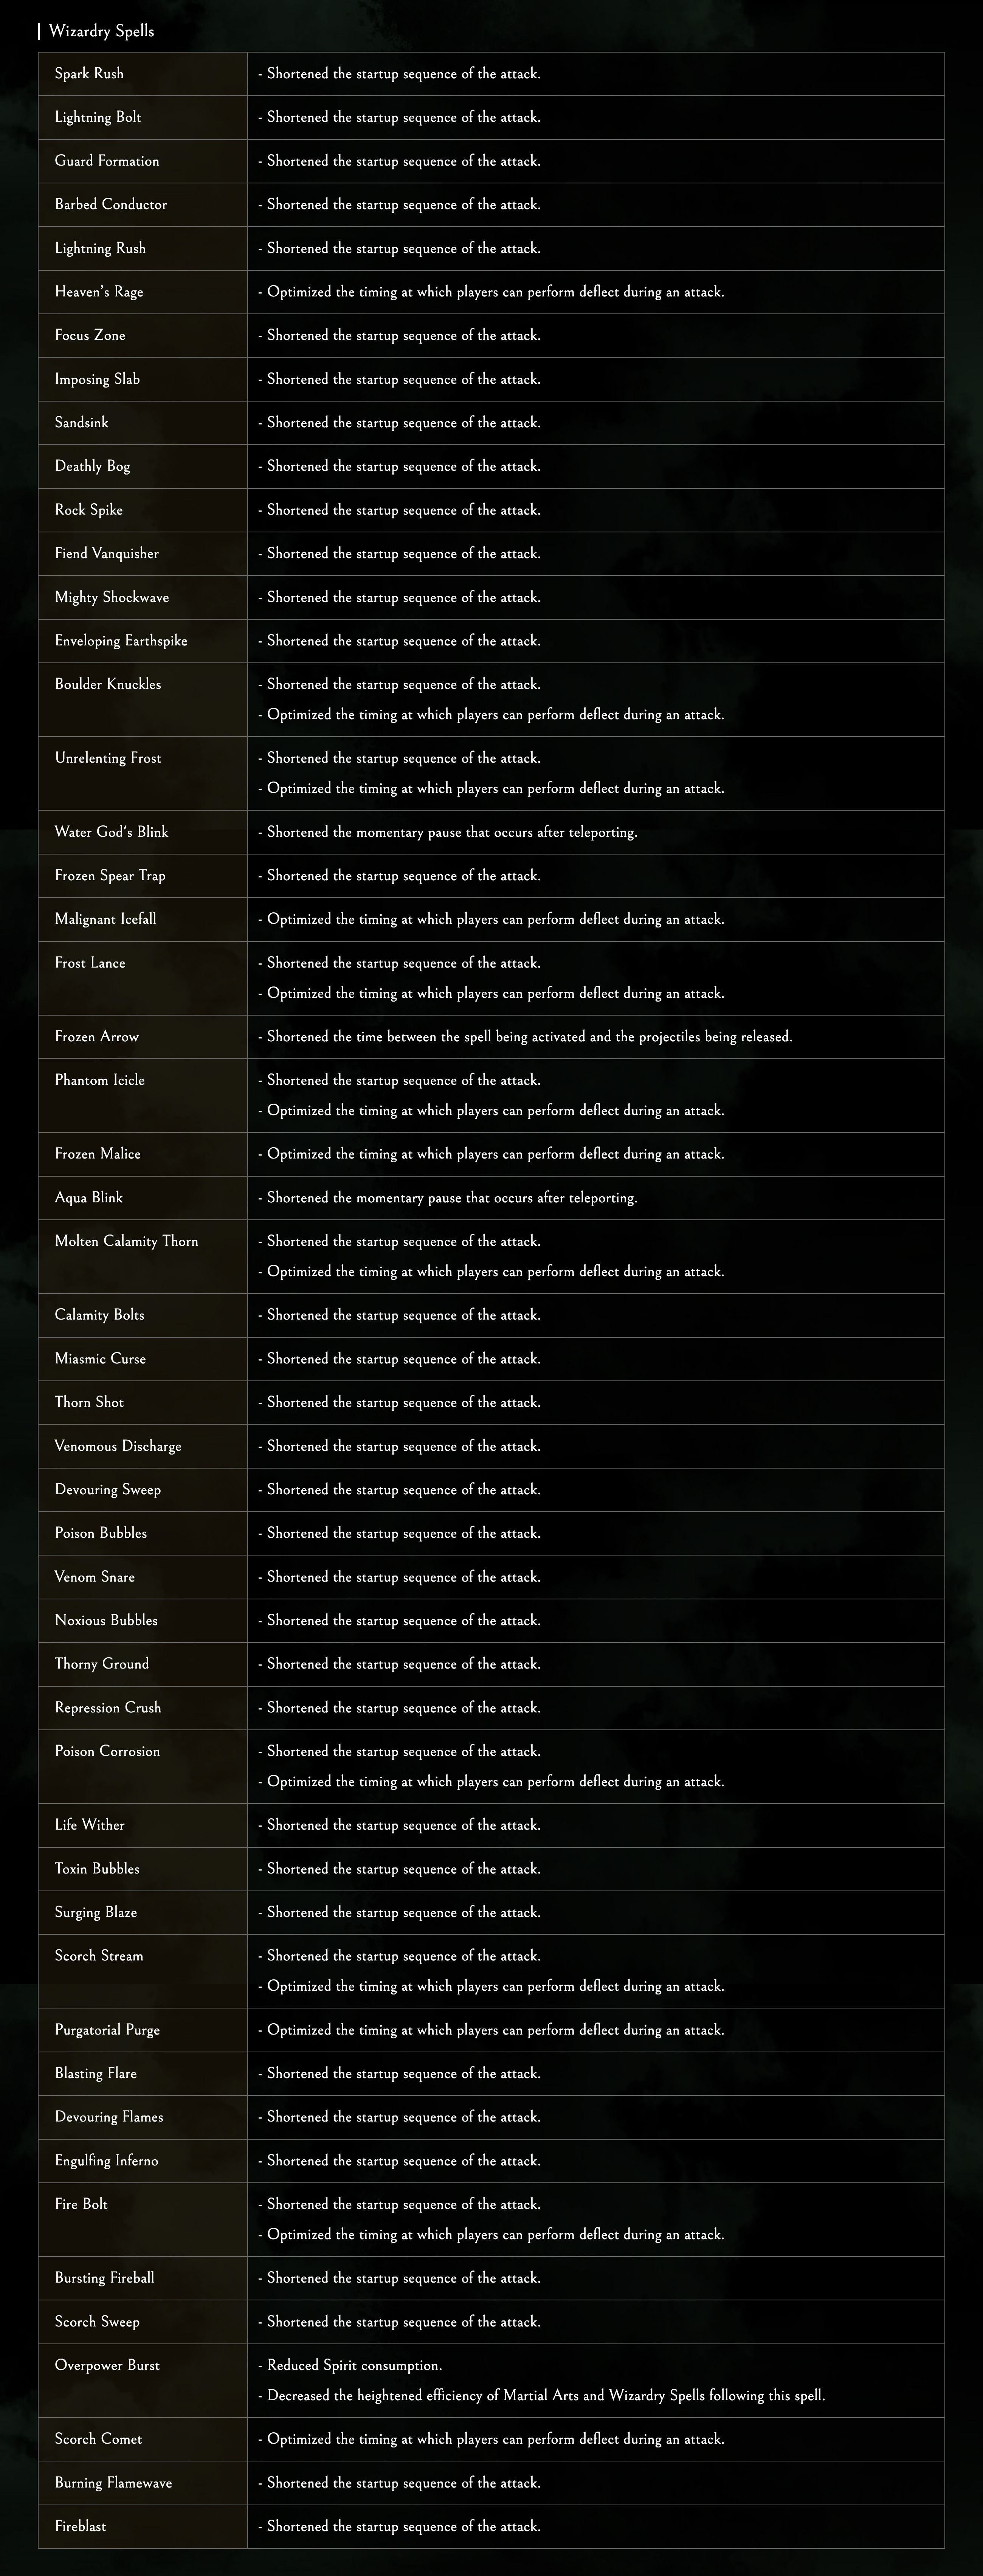Click the Water God's Blink entry
The height and width of the screenshot is (2576, 983).
click(111, 832)
